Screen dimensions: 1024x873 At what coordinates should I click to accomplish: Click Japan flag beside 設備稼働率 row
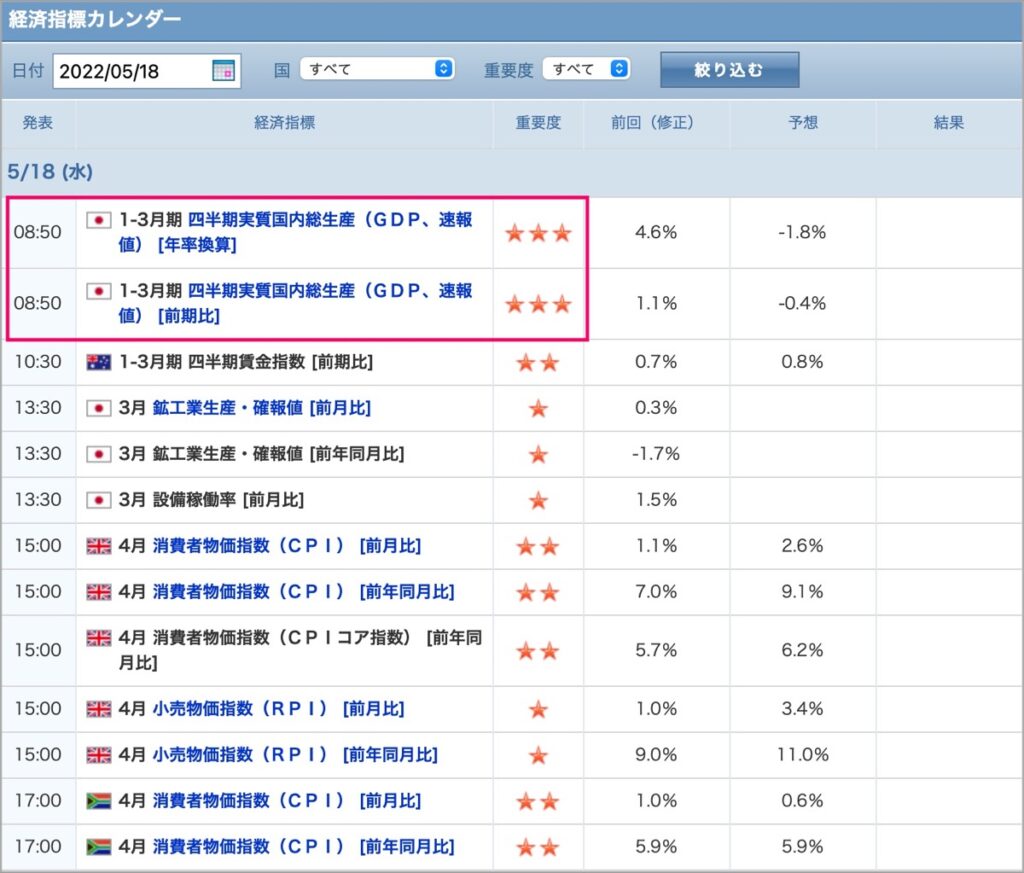(x=99, y=500)
